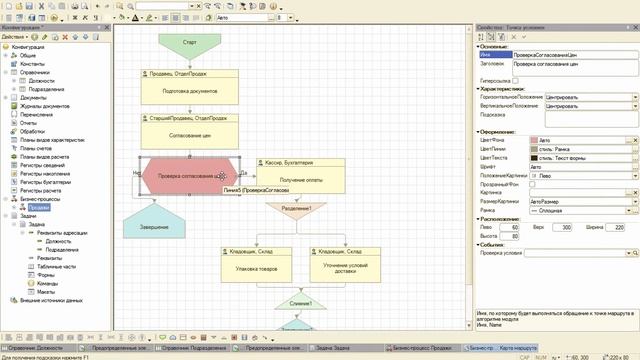The height and width of the screenshot is (360, 640).
Task: Select the Документы tree item
Action: [33, 98]
